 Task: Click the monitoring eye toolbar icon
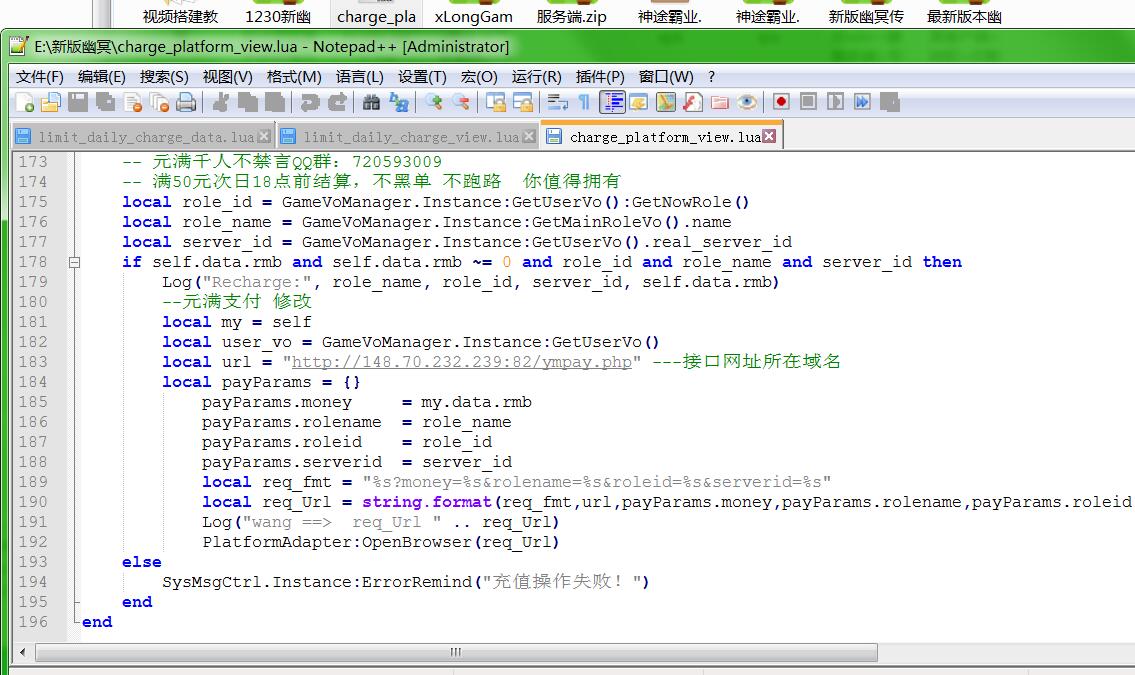tap(747, 102)
